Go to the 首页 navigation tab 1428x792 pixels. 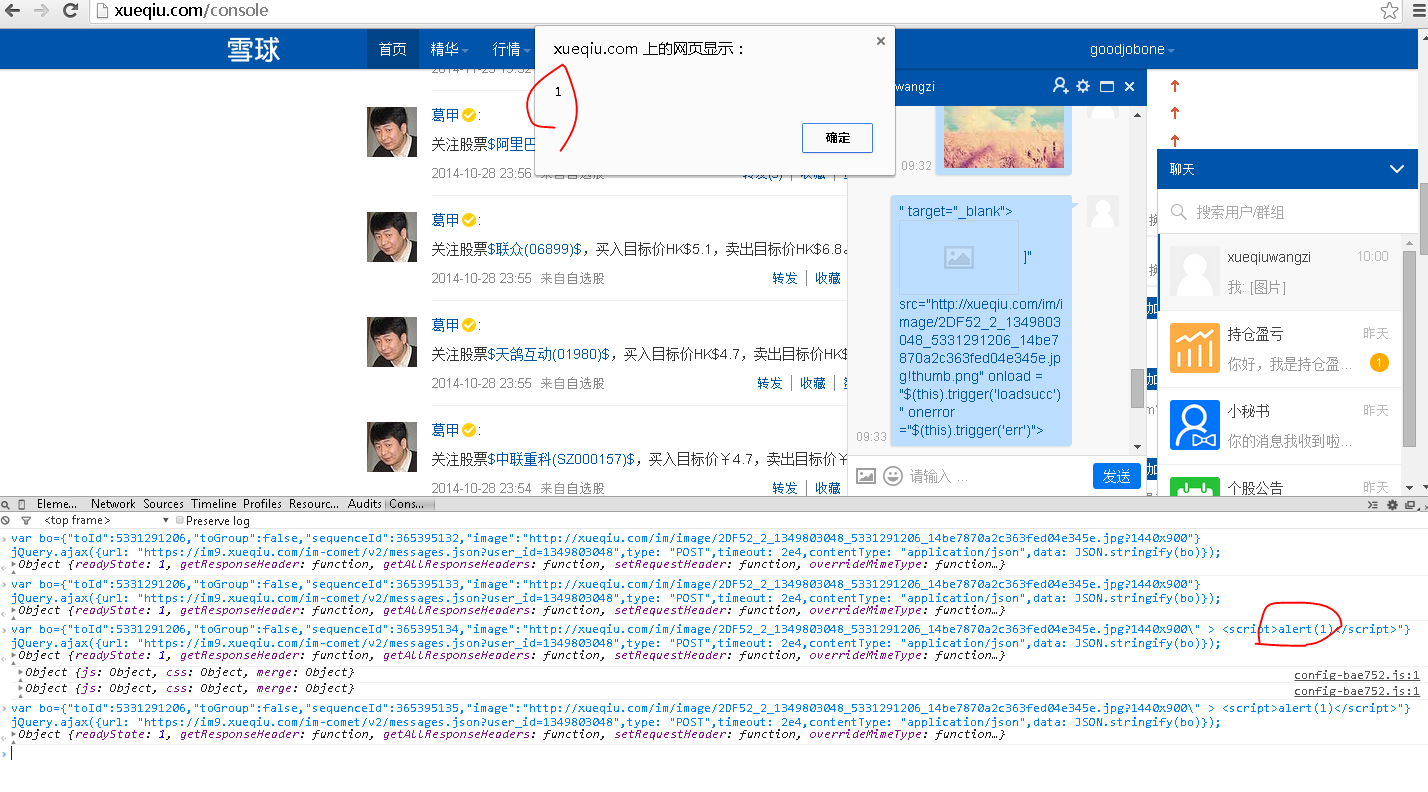393,49
